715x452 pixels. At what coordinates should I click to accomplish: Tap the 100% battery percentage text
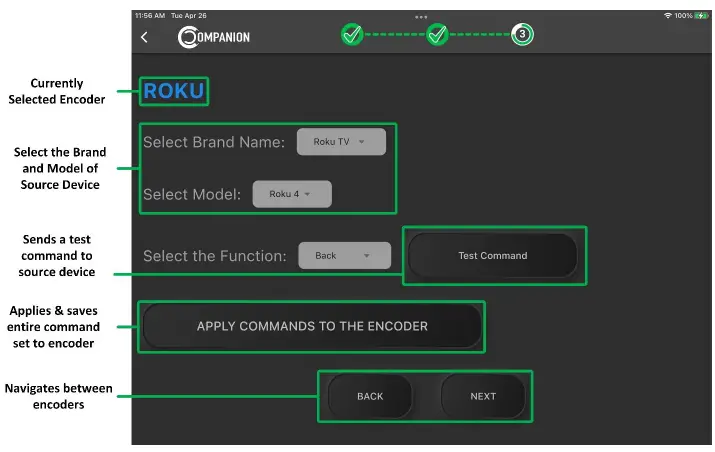[x=684, y=16]
